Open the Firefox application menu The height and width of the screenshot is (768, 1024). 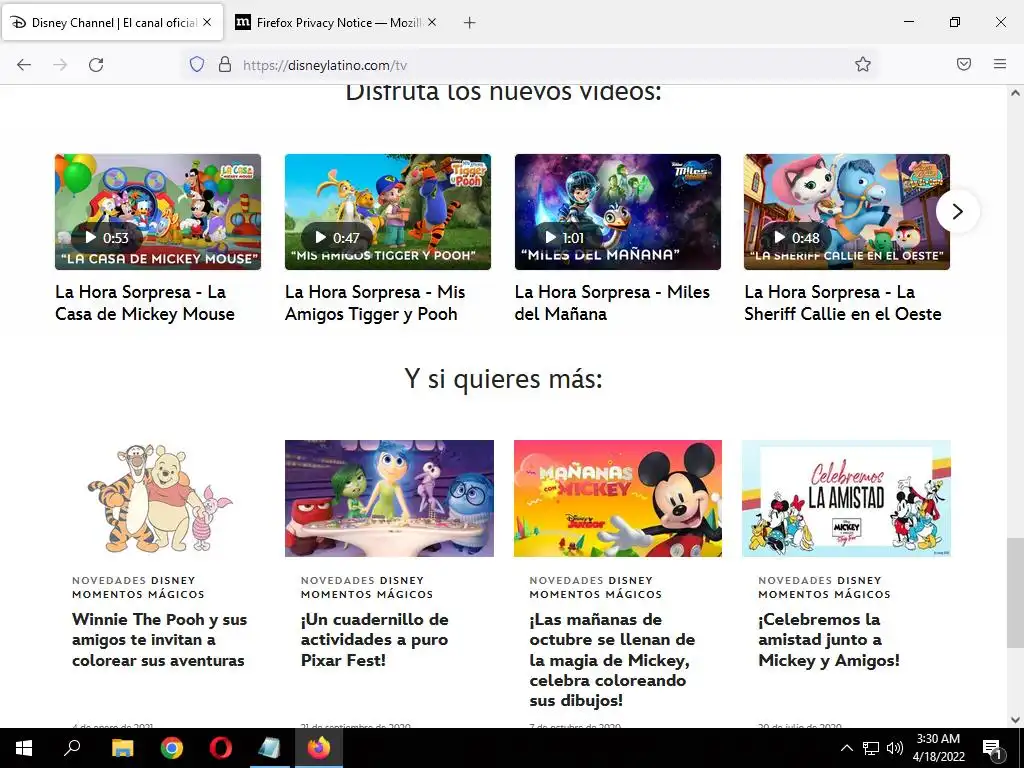(x=1000, y=64)
